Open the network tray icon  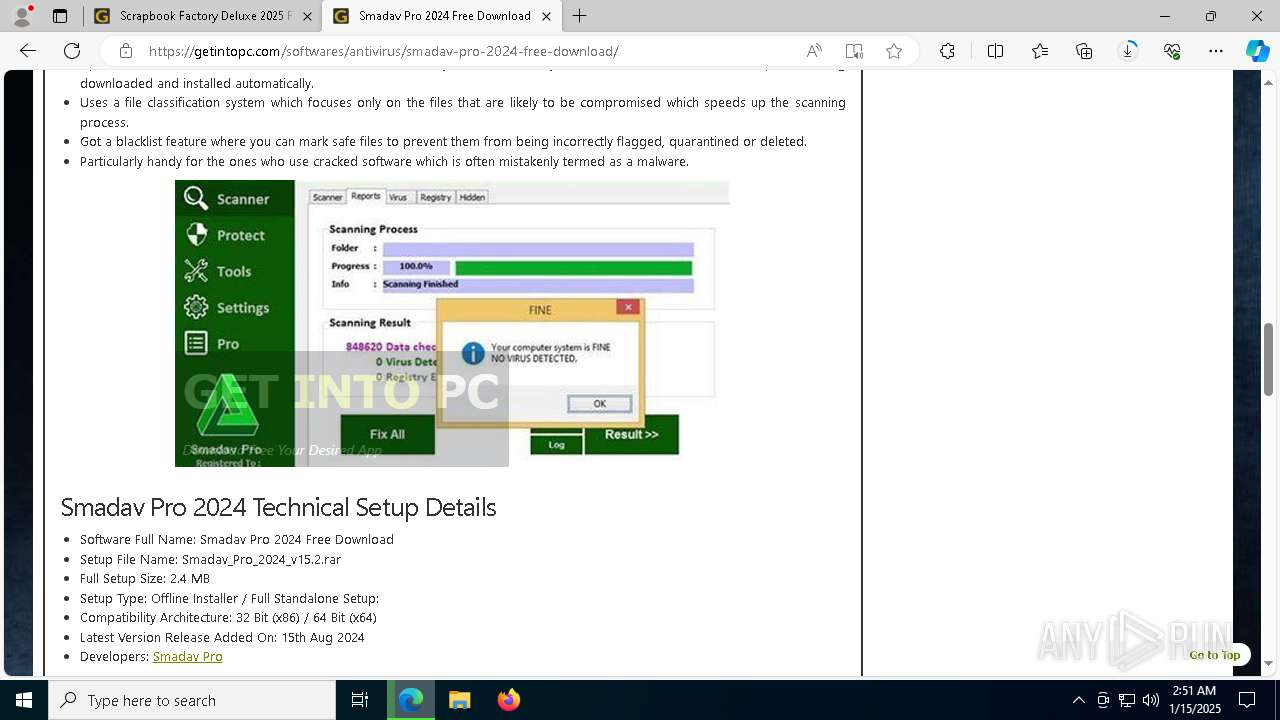click(1127, 700)
